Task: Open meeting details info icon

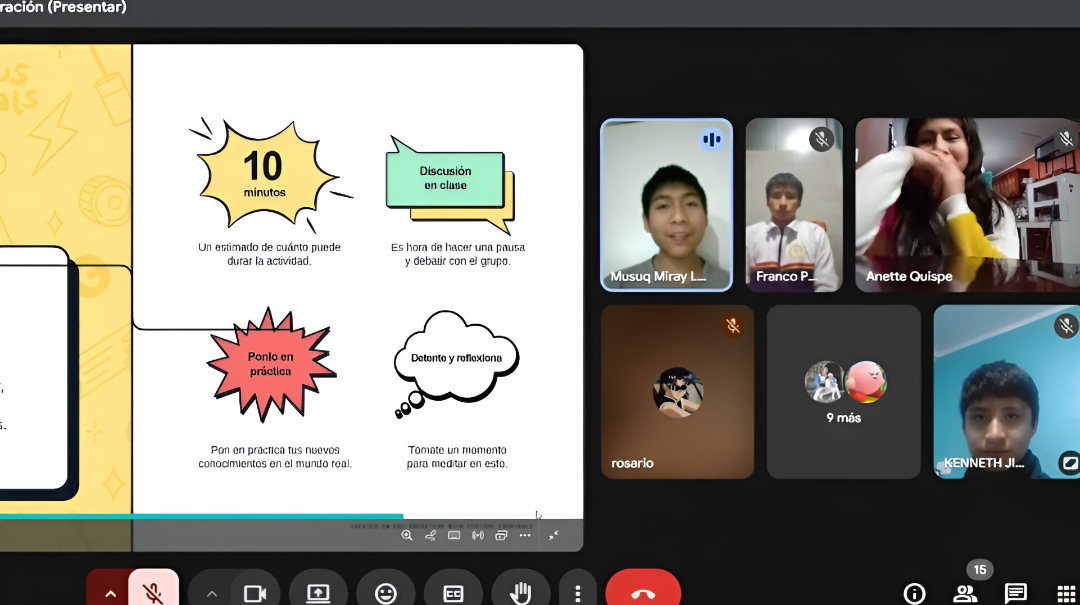Action: coord(914,594)
